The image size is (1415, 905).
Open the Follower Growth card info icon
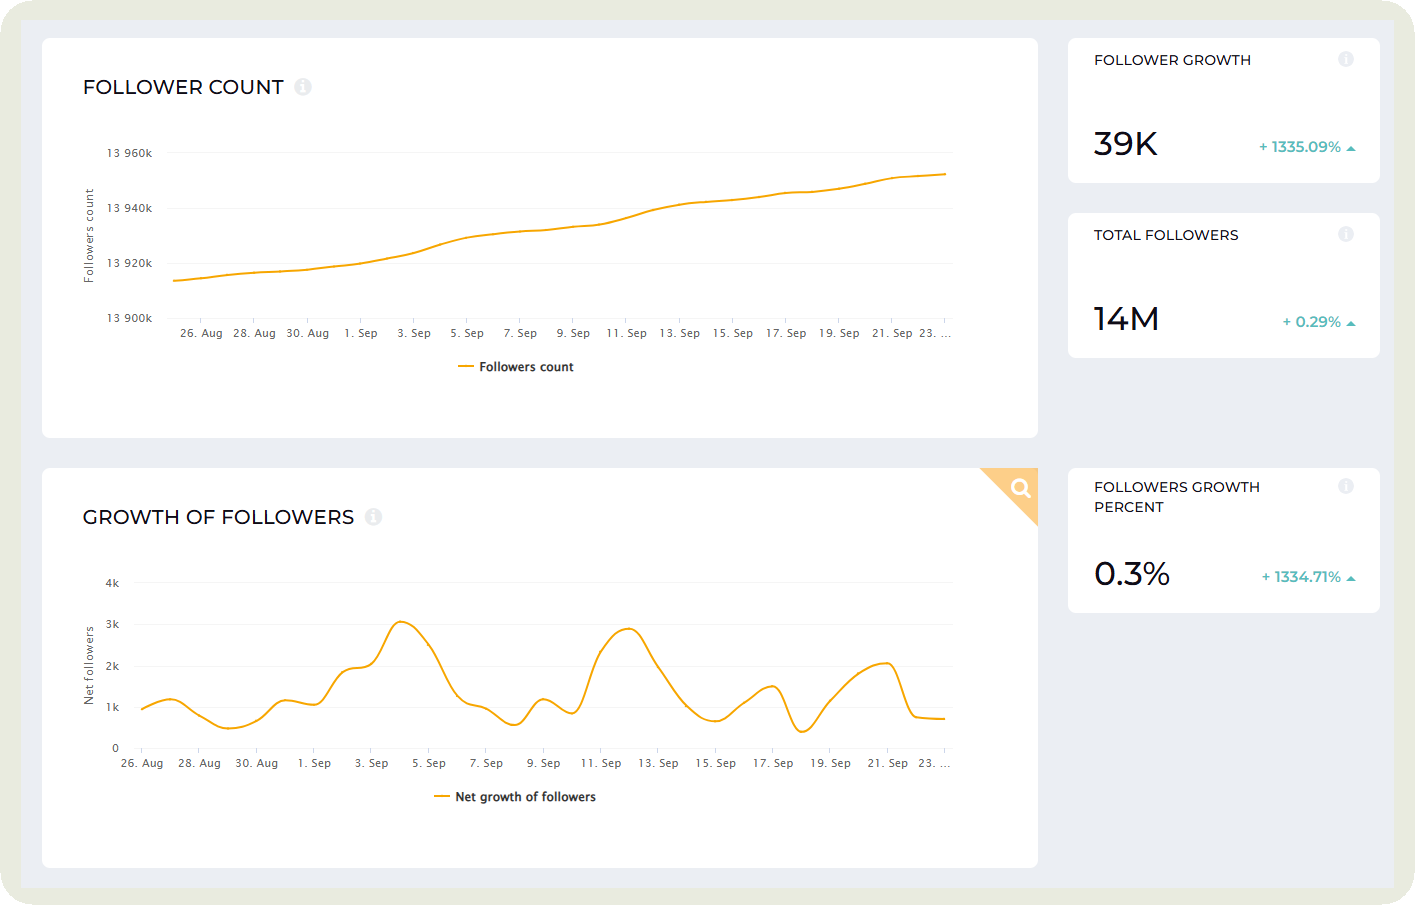tap(1347, 59)
